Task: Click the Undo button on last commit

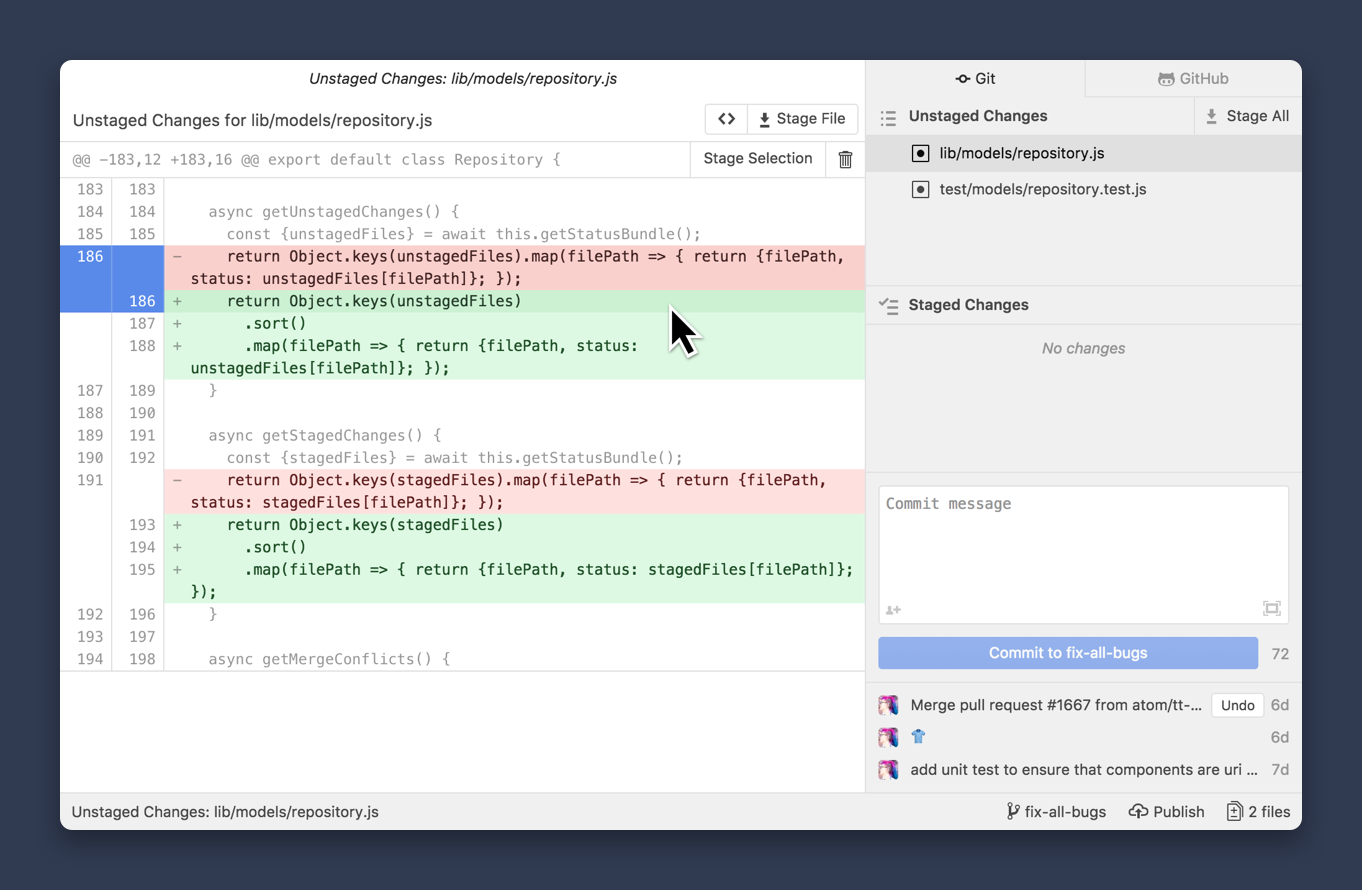Action: (1237, 705)
